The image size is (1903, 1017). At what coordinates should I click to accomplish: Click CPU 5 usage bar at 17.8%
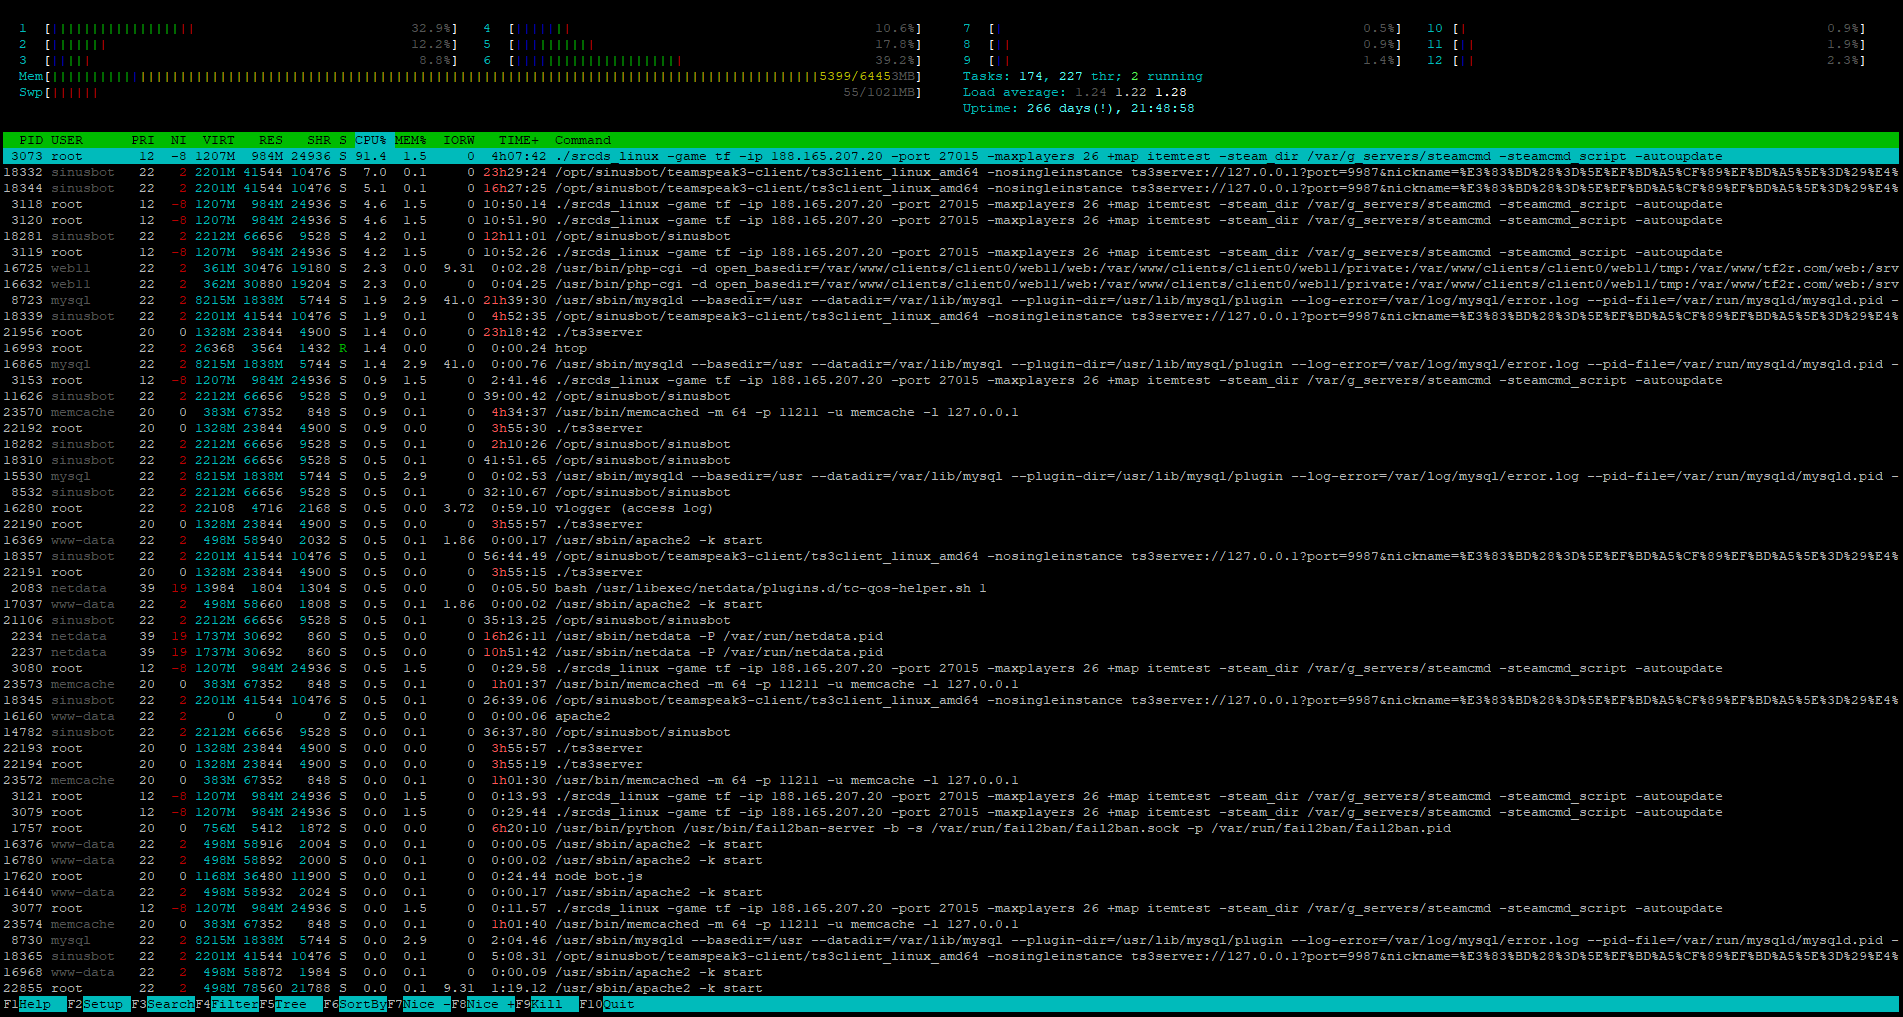(702, 44)
